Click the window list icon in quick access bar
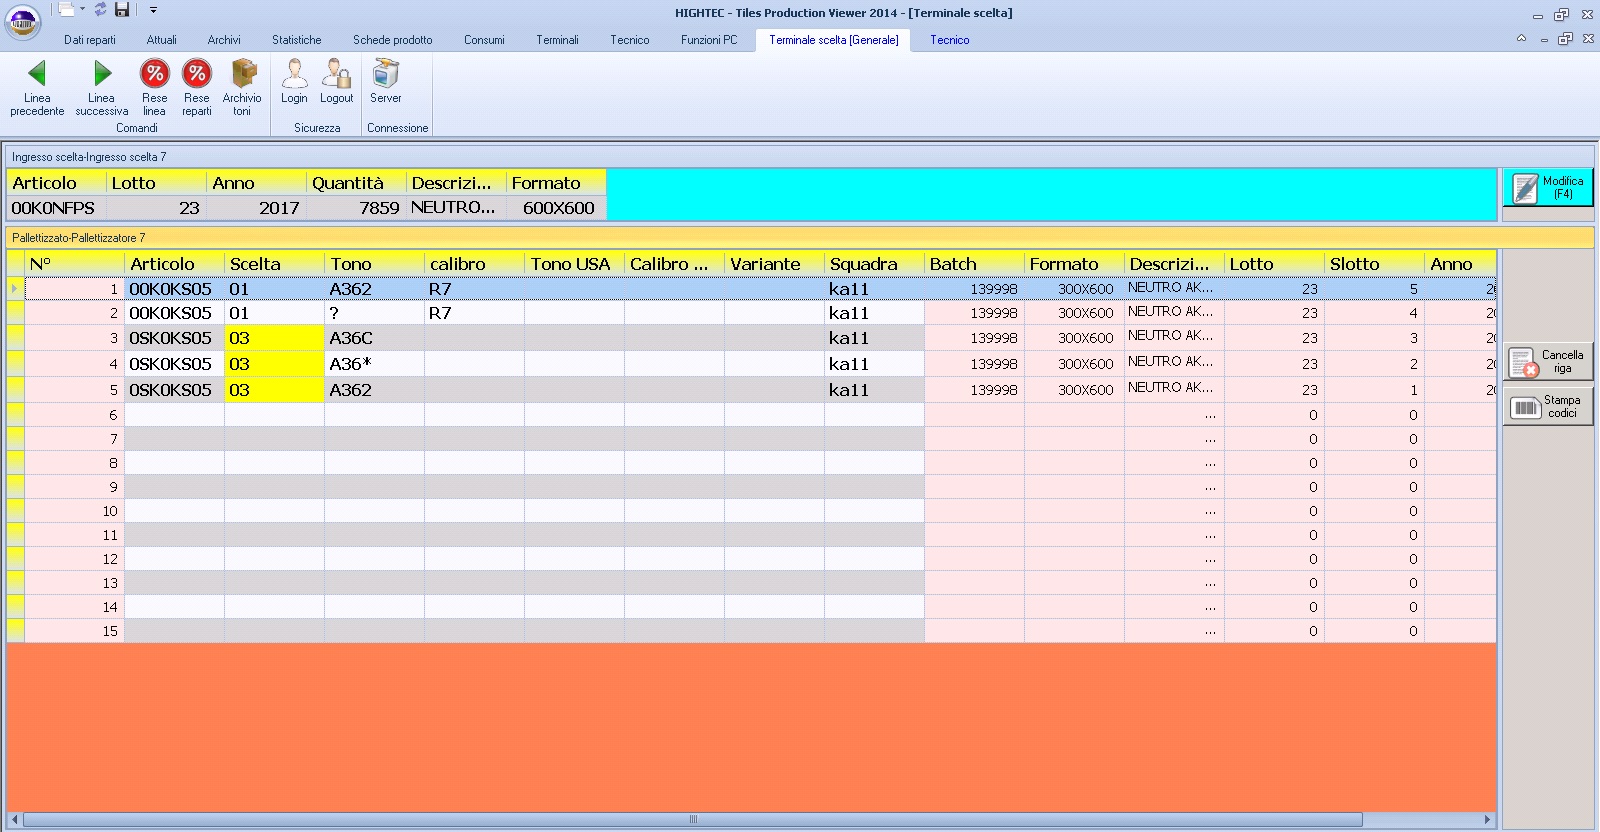The image size is (1600, 832). [x=66, y=10]
